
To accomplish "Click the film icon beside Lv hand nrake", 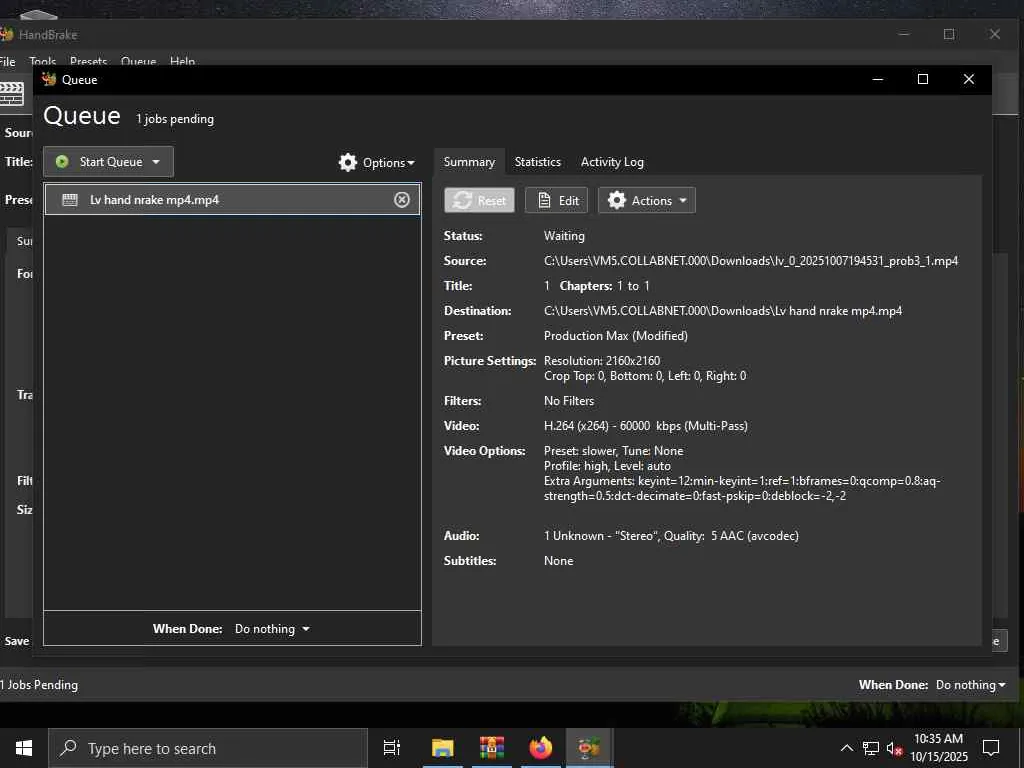I will click(70, 200).
